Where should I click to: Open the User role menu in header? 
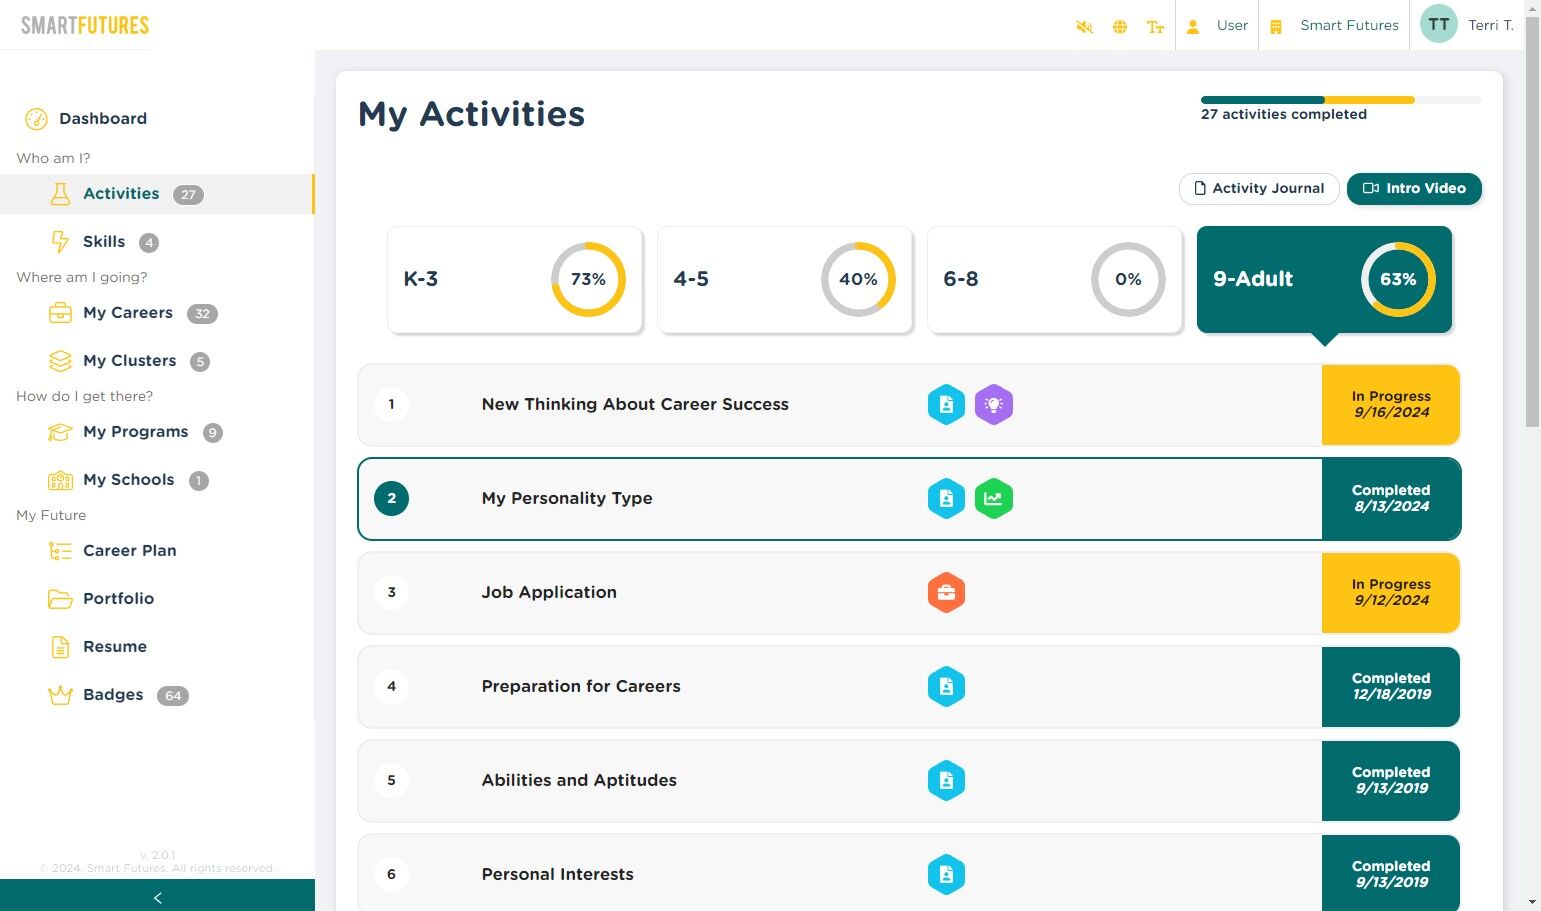[1217, 25]
